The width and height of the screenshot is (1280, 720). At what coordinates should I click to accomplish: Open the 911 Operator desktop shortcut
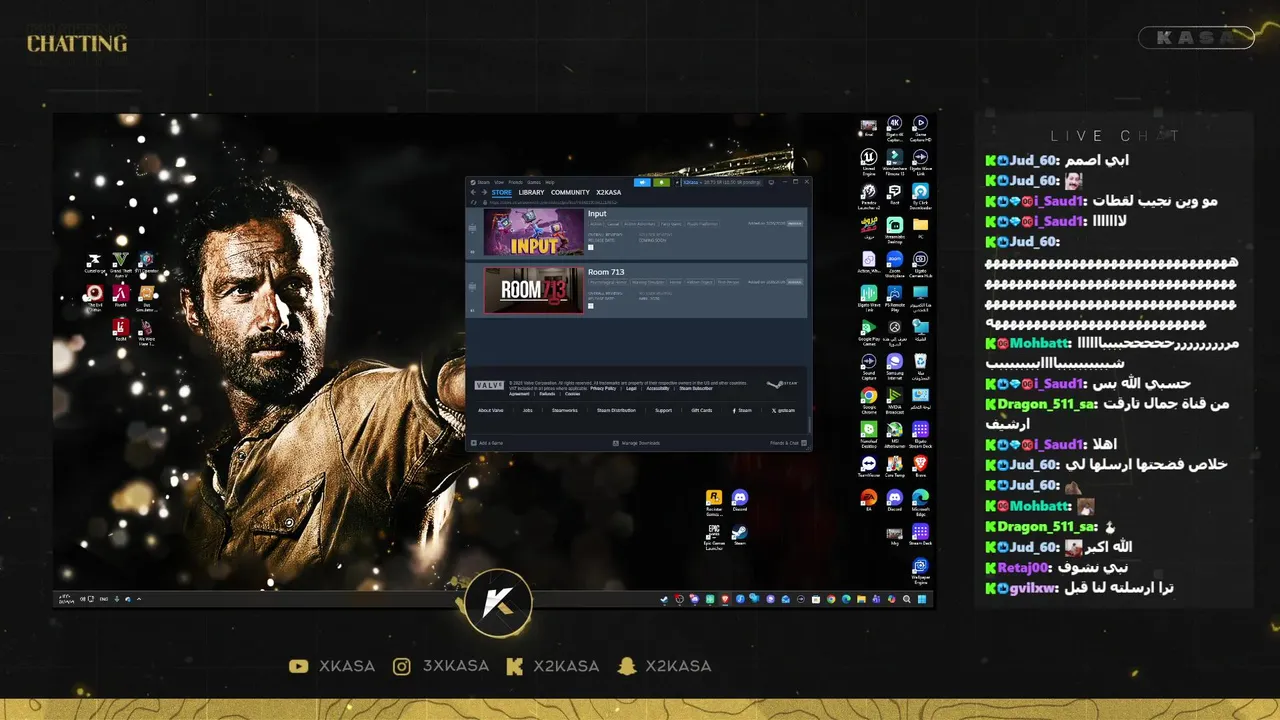click(147, 261)
